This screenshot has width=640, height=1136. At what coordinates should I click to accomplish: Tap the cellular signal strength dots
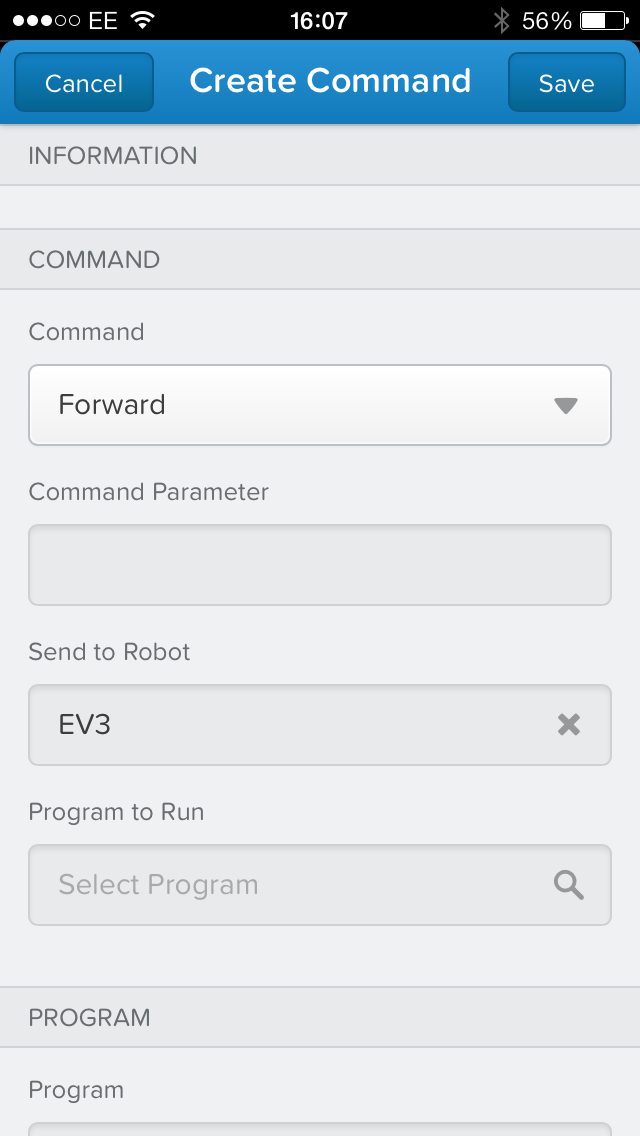tap(46, 20)
